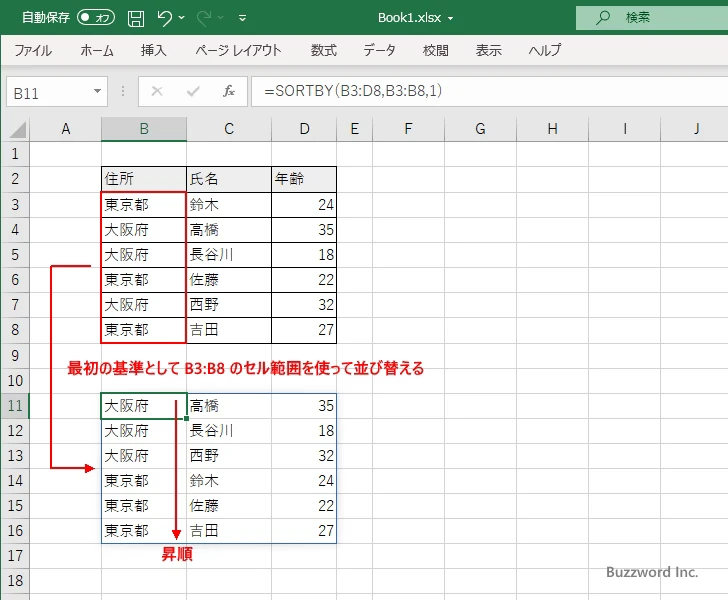The height and width of the screenshot is (600, 728).
Task: Click cell D8 with value 27
Action: [304, 330]
